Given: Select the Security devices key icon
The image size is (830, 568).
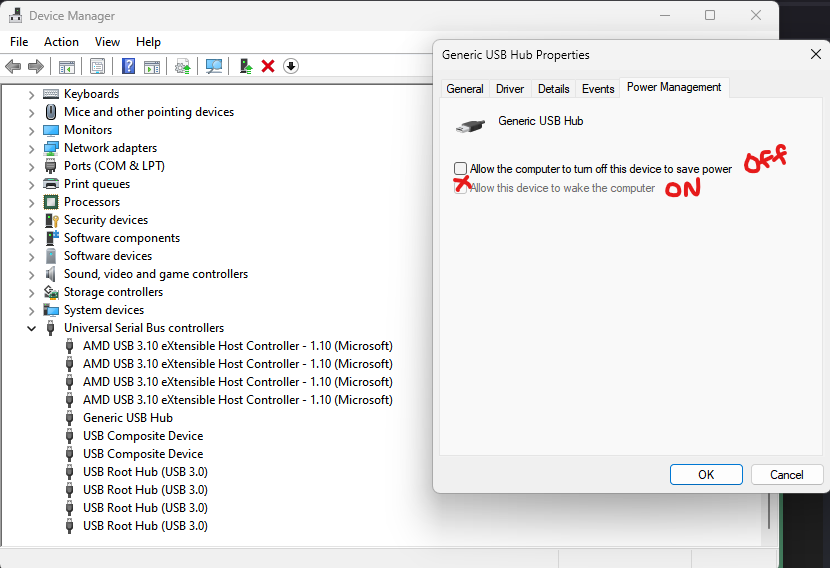Looking at the screenshot, I should pos(51,220).
